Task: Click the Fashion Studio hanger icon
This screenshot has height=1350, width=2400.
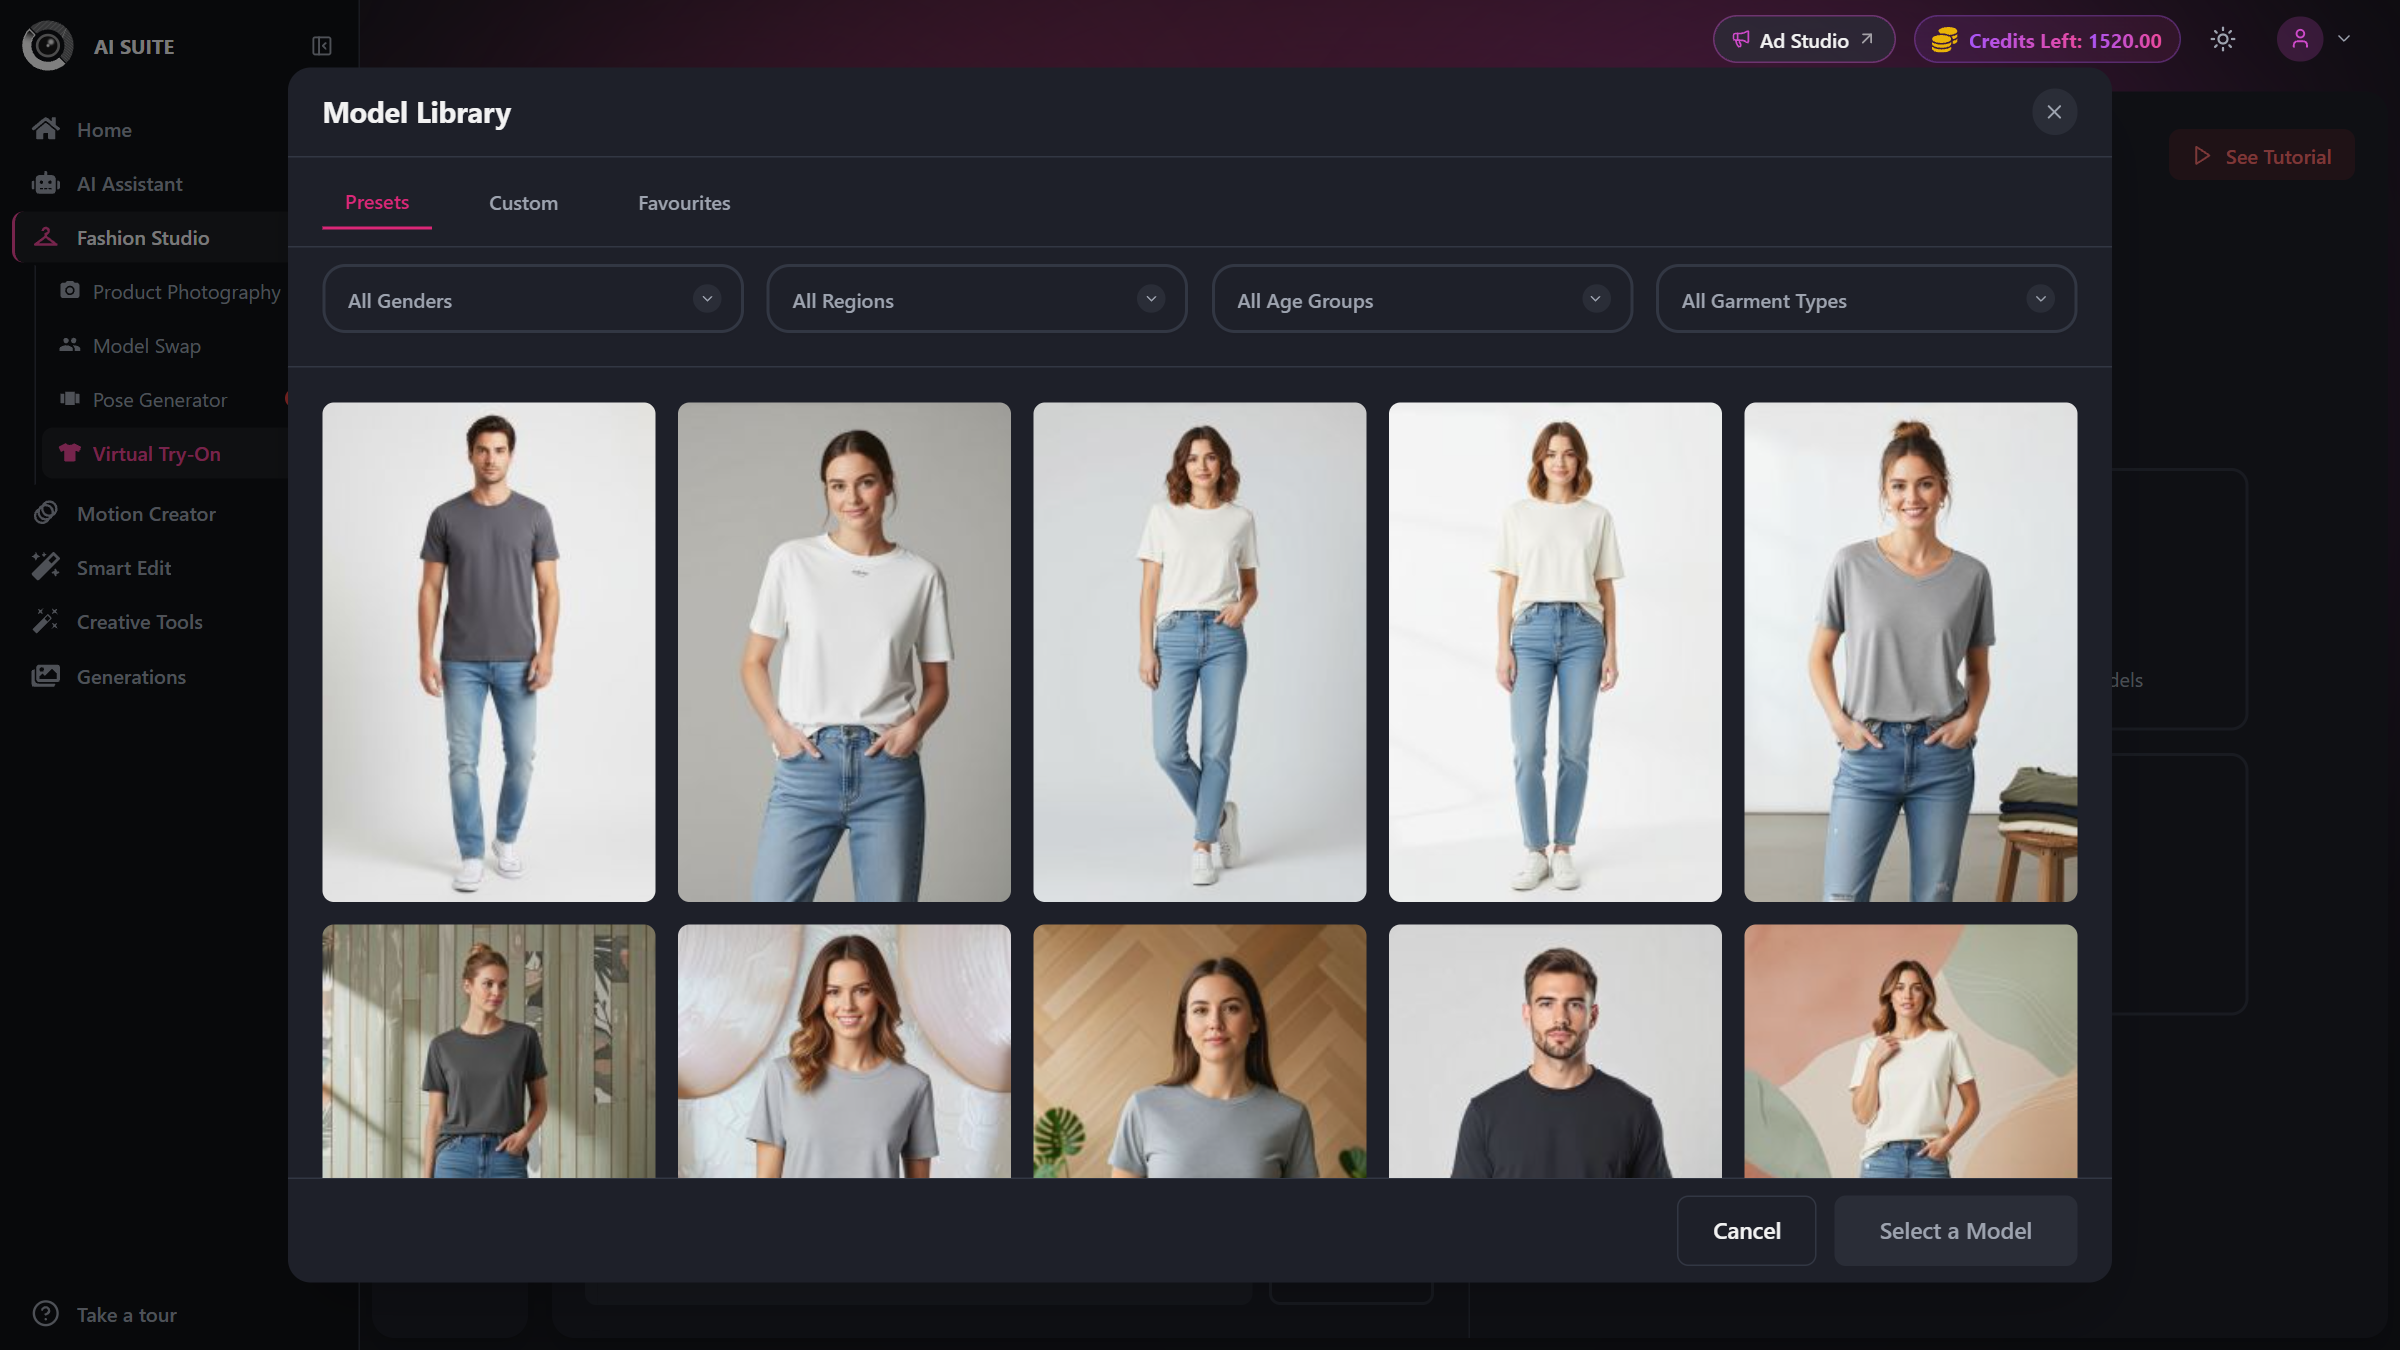Action: coord(45,237)
